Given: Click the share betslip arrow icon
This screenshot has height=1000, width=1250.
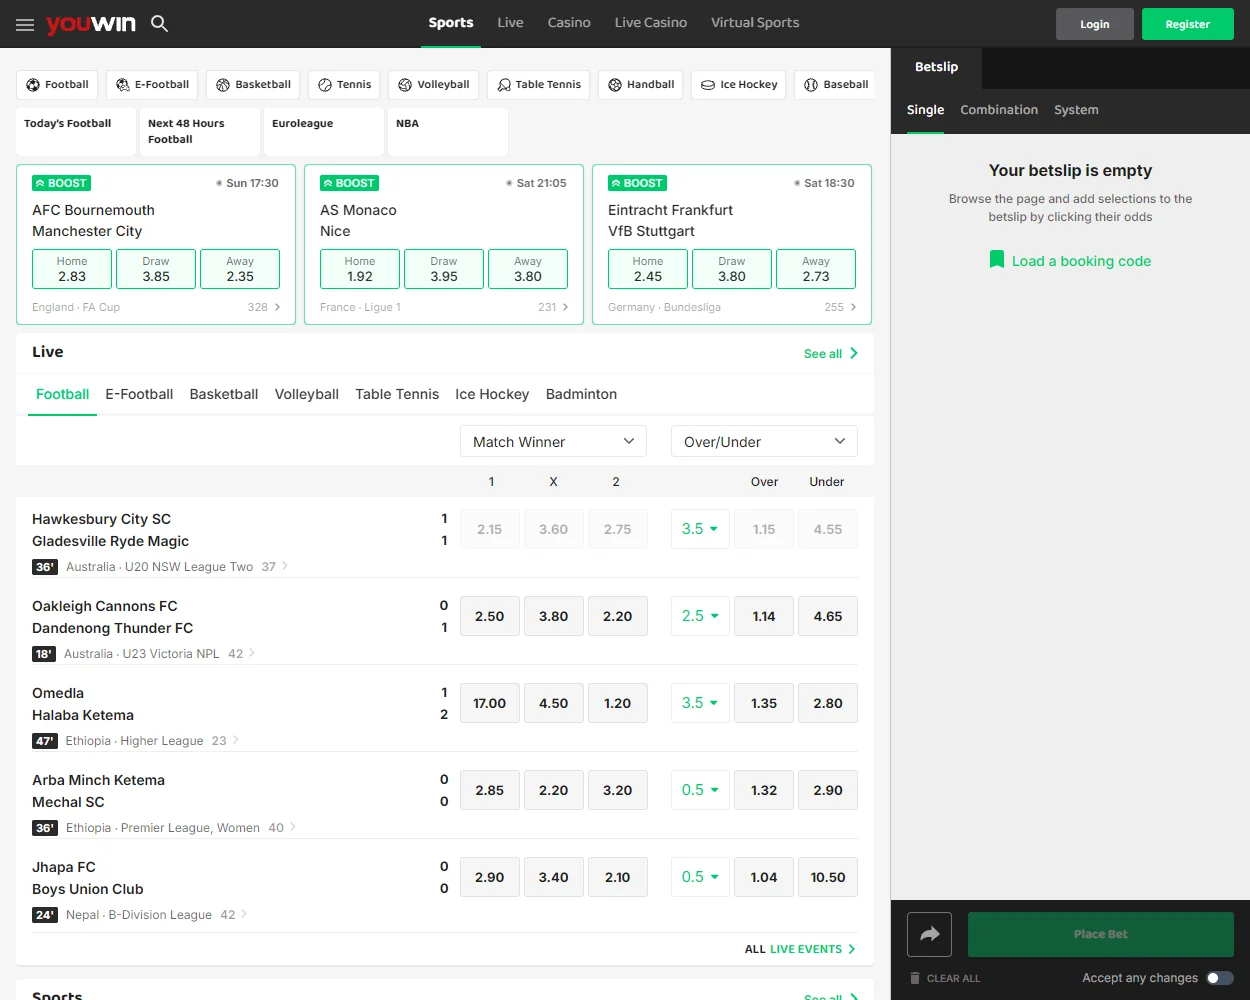Looking at the screenshot, I should point(929,934).
